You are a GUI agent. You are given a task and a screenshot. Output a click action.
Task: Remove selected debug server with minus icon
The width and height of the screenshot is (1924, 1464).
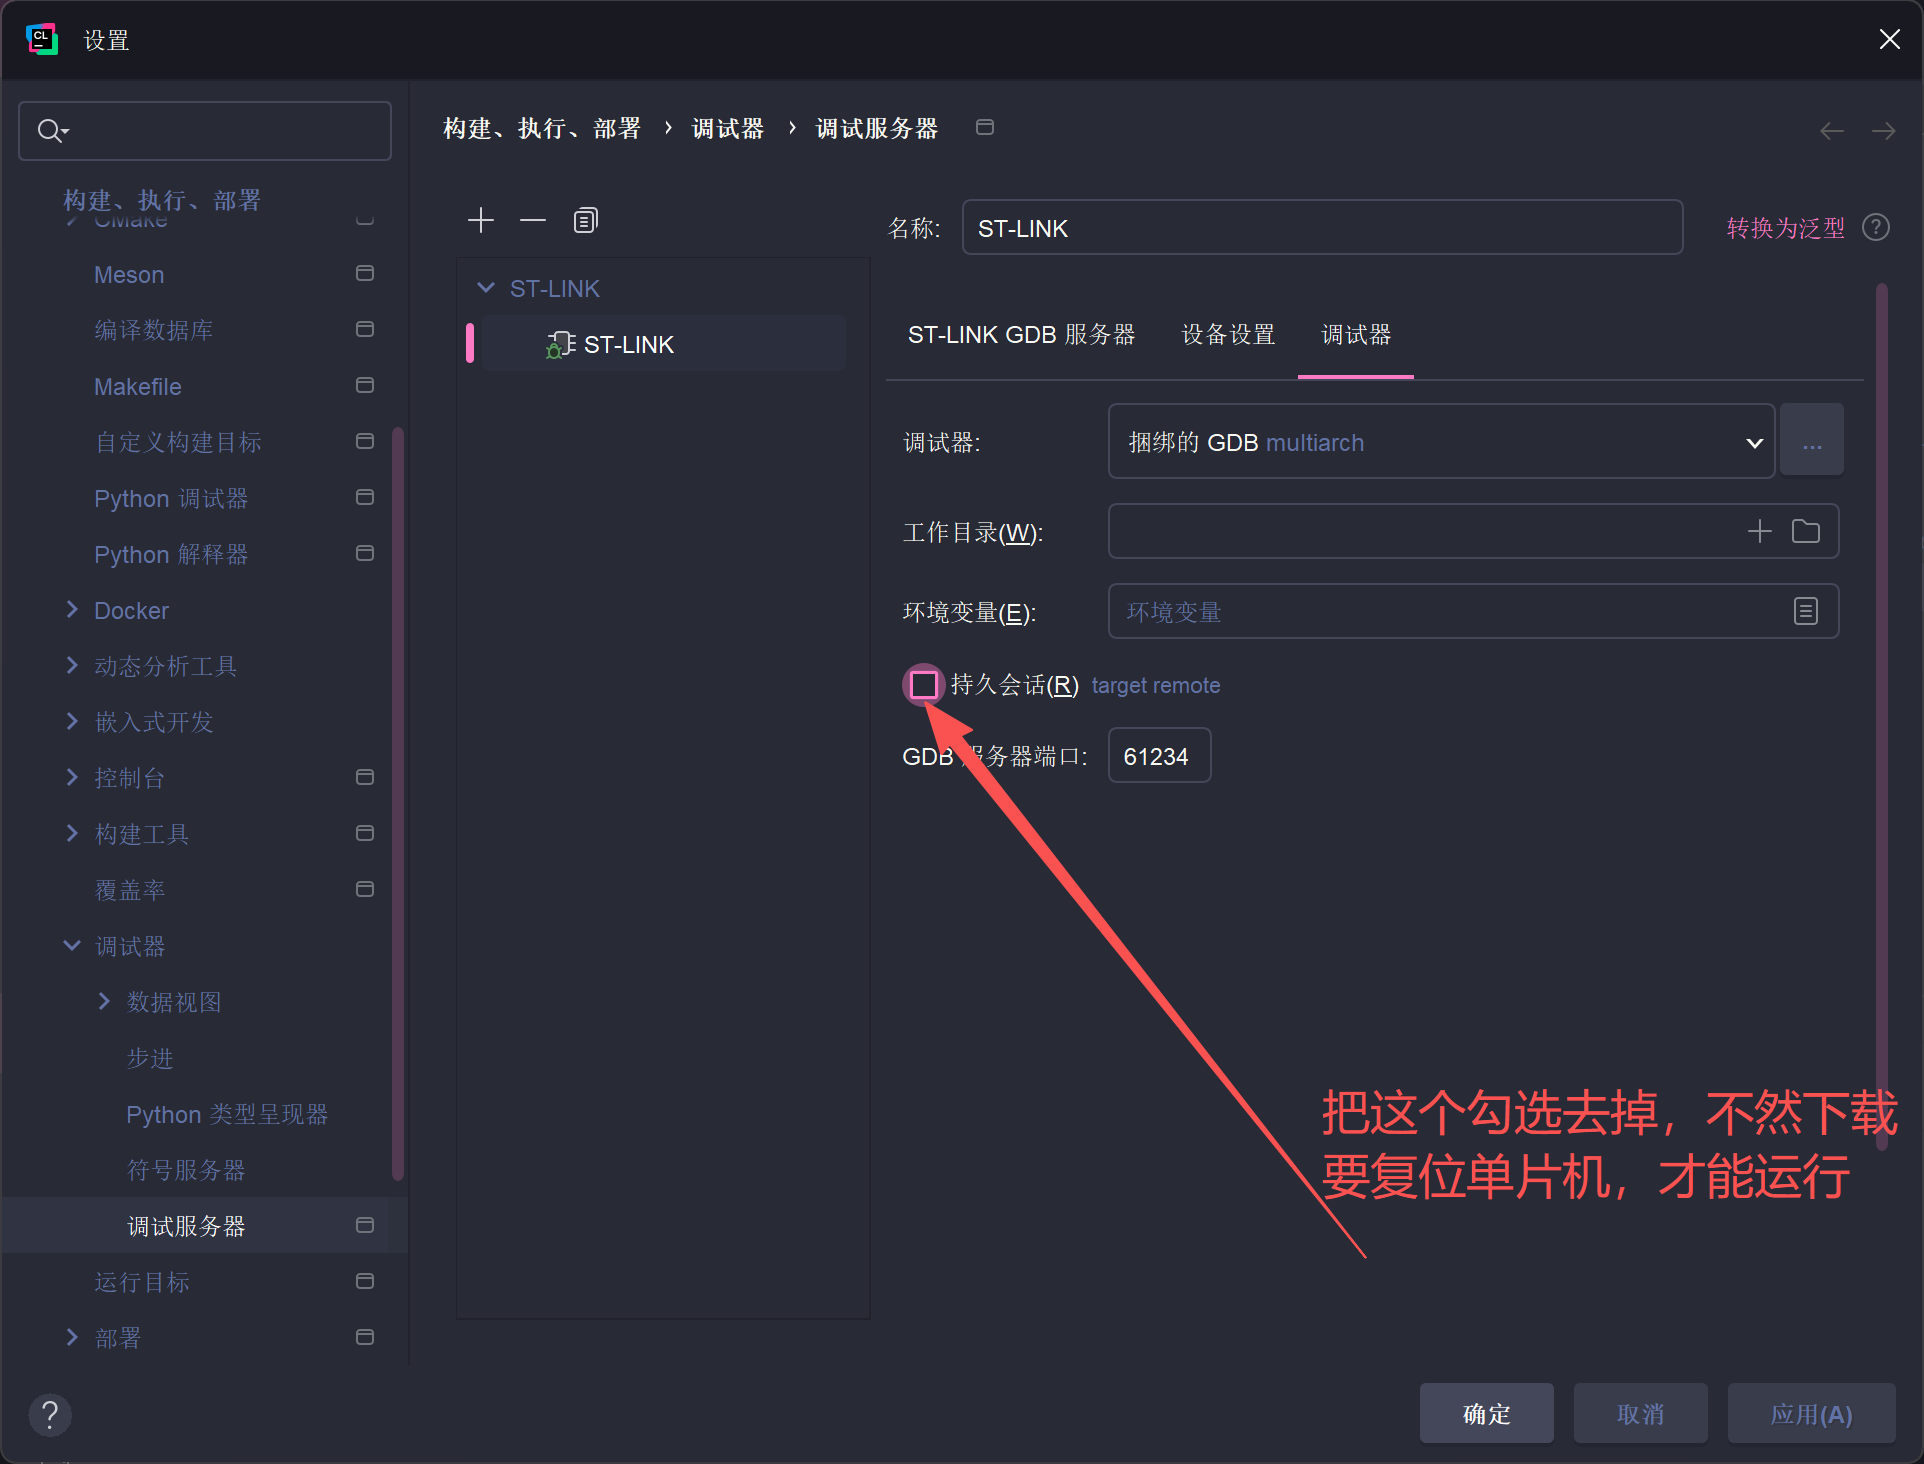coord(533,220)
